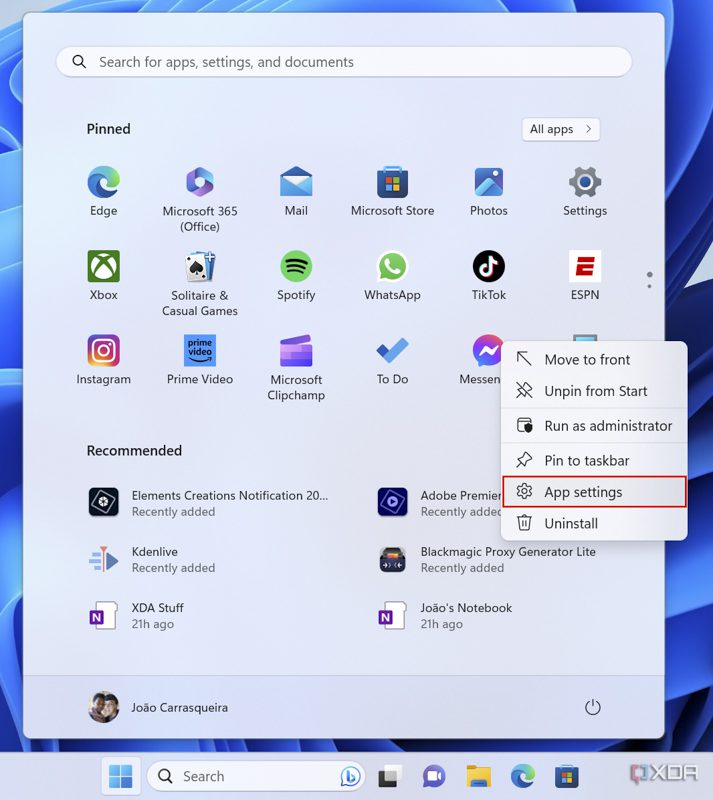Launch Spotify

tap(296, 276)
